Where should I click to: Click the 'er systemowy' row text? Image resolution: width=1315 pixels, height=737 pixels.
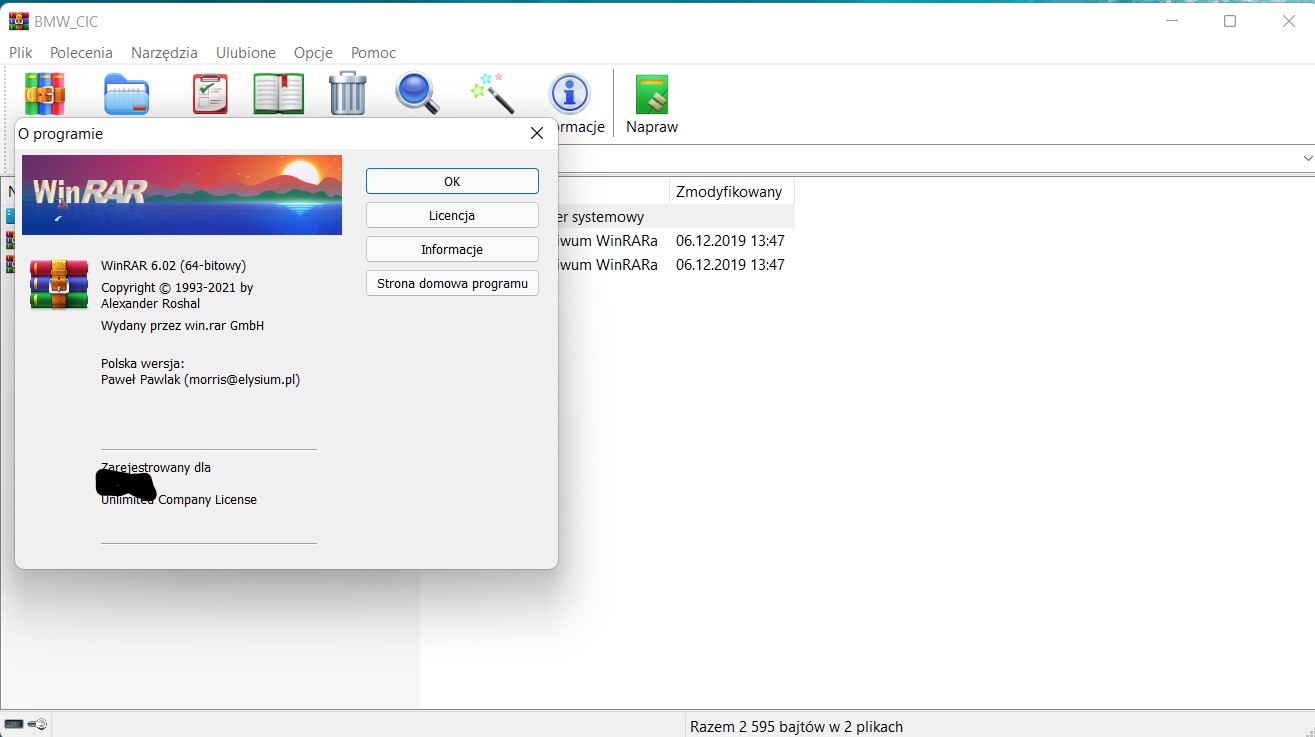(x=600, y=217)
